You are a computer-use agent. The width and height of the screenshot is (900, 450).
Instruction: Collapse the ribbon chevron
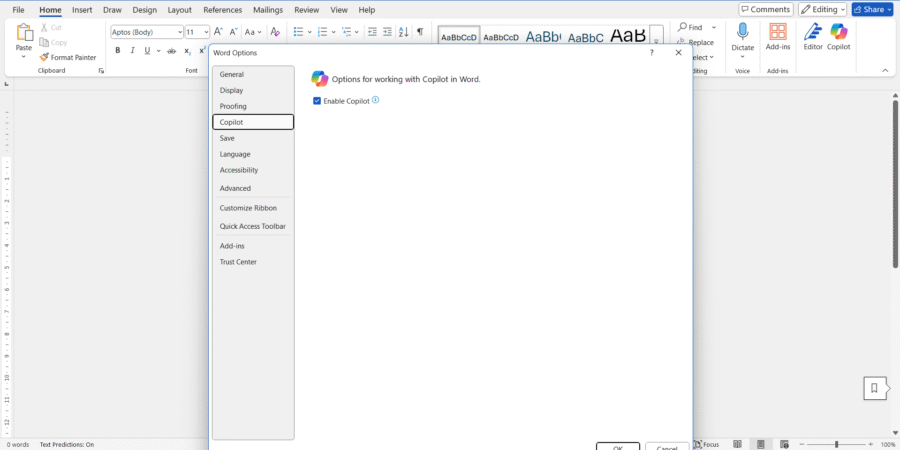[885, 71]
